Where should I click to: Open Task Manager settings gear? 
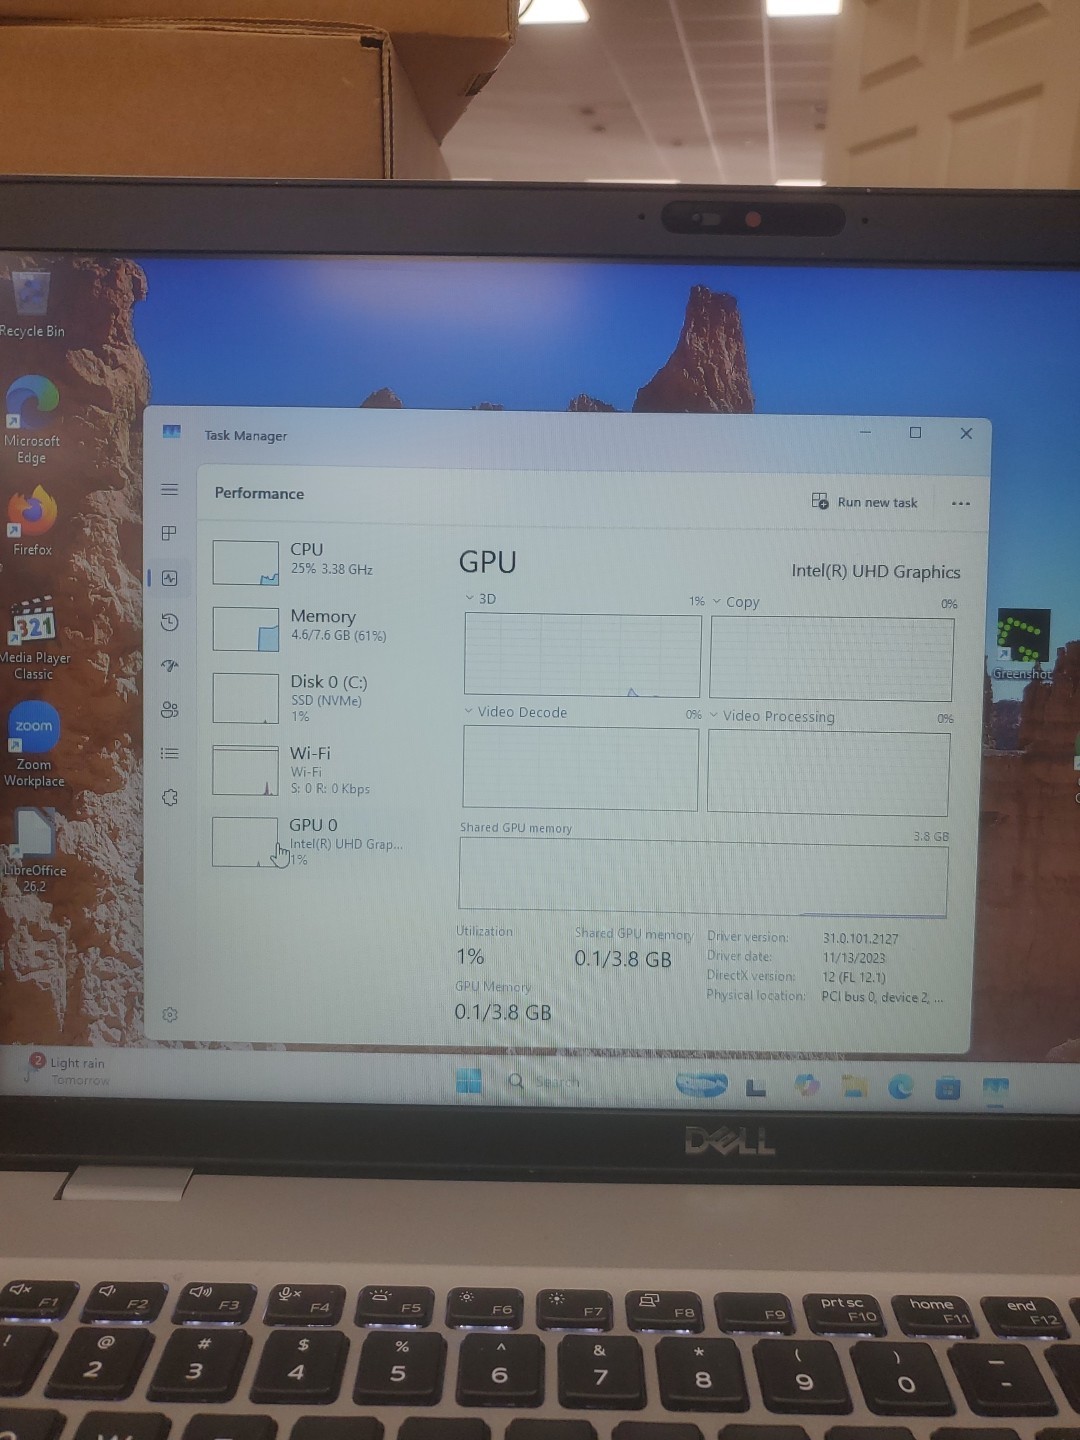(170, 1014)
